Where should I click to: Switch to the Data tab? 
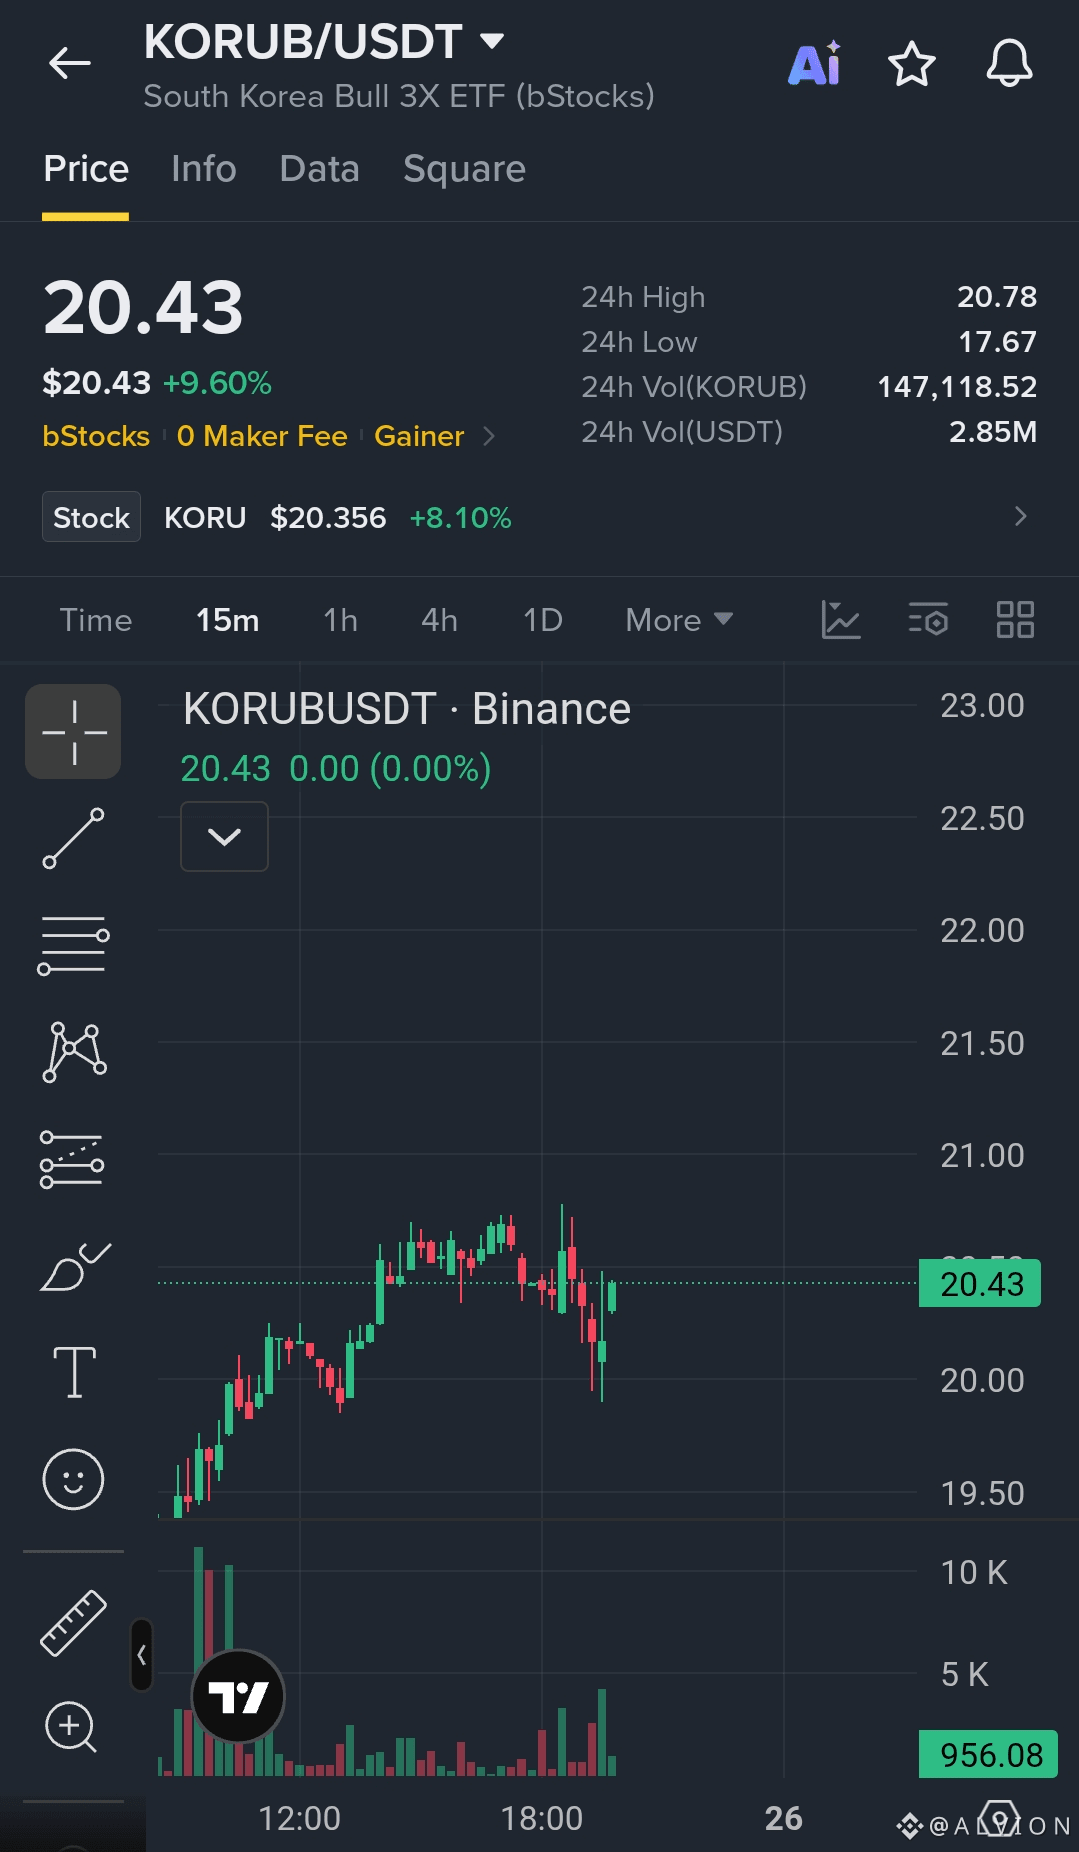(x=319, y=169)
